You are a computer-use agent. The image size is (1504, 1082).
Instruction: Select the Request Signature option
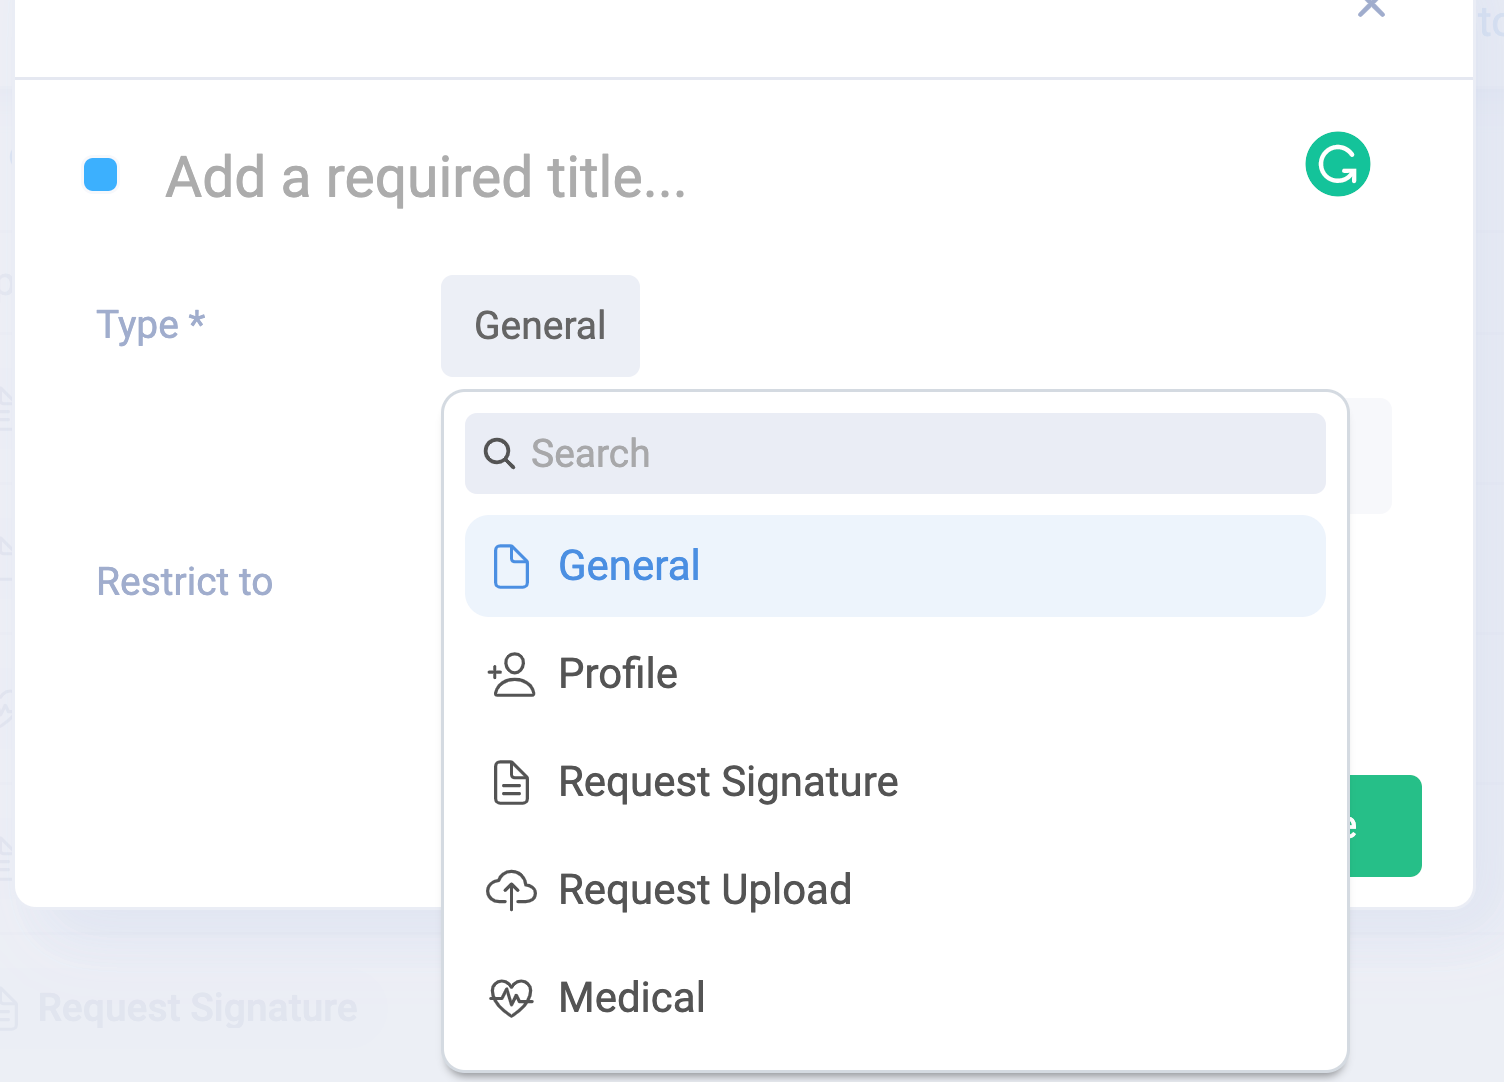728,782
